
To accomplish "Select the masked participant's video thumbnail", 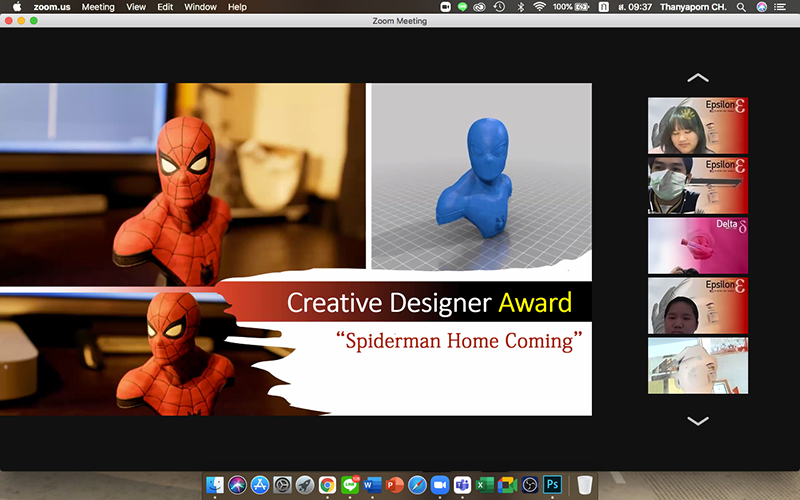I will pyautogui.click(x=697, y=185).
